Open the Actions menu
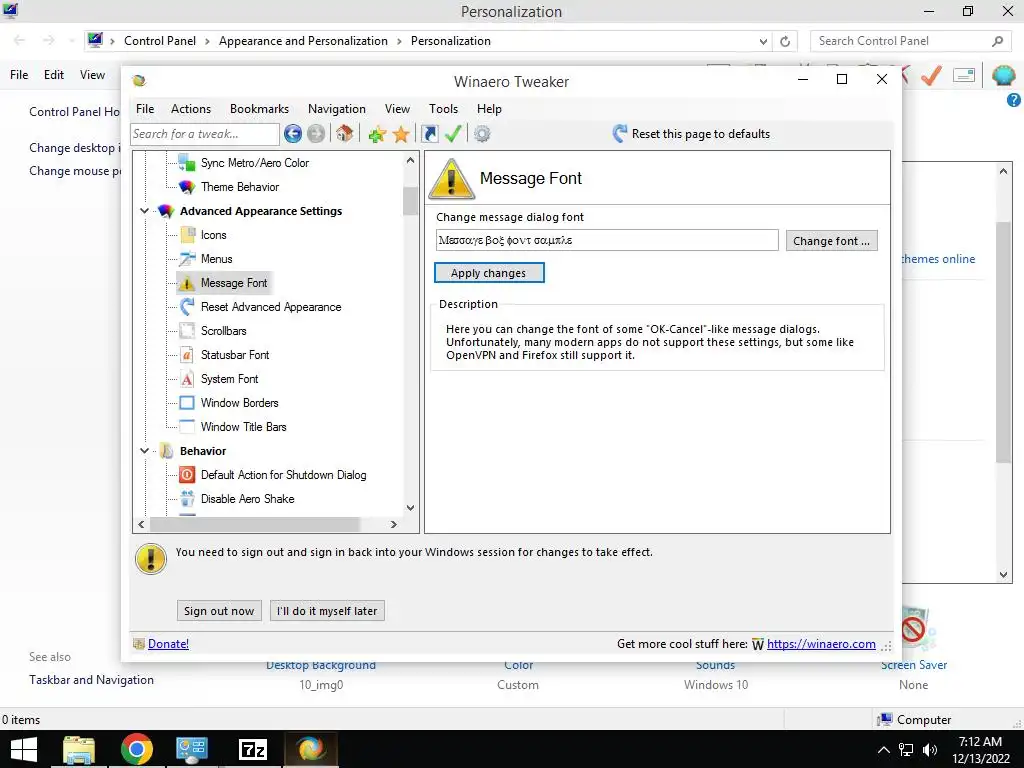Screen dimensions: 1024x768 click(191, 109)
